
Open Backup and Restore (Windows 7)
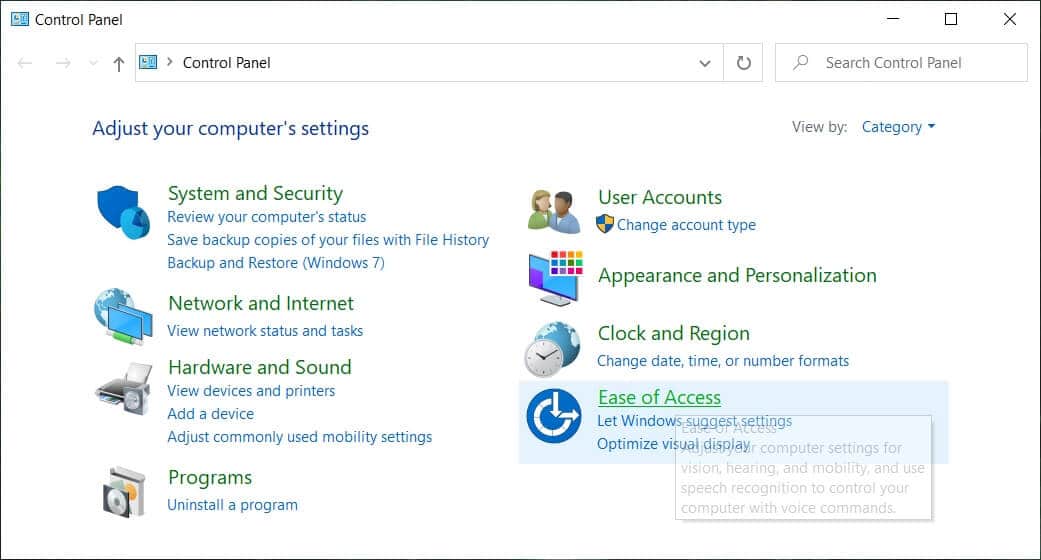point(276,262)
